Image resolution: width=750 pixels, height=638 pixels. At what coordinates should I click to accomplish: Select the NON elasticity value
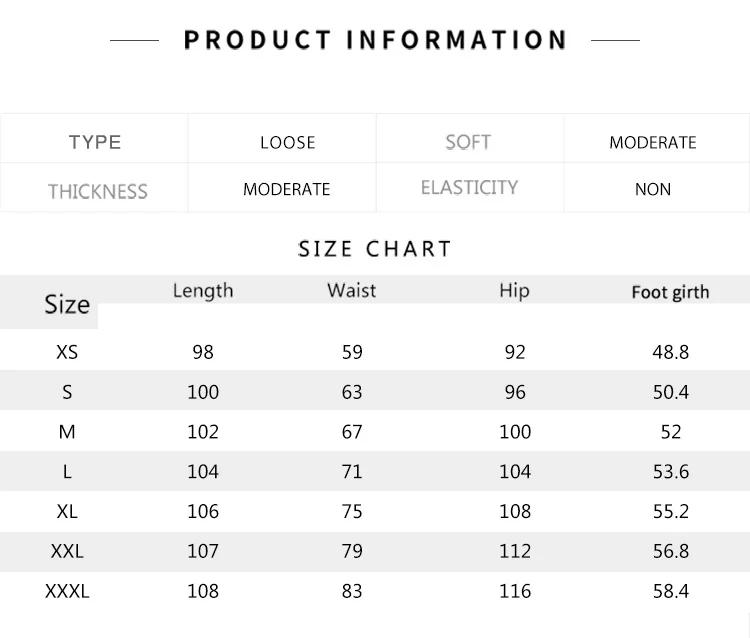click(x=653, y=189)
